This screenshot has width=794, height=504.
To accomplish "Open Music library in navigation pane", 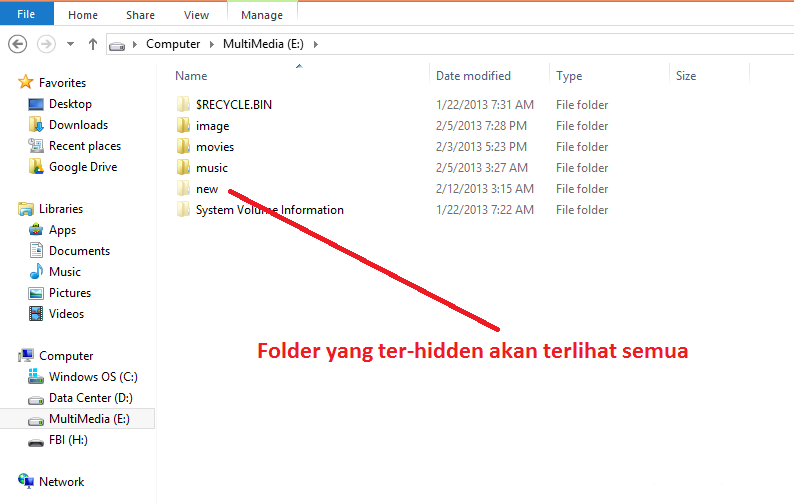I will (x=65, y=272).
